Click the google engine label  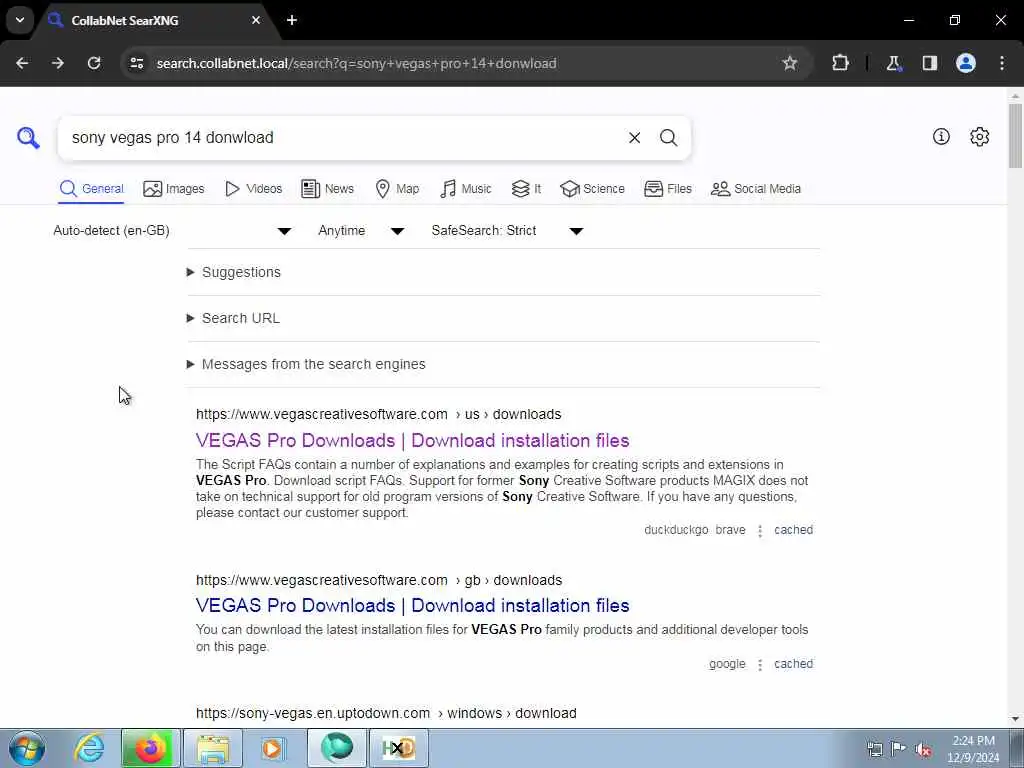coord(727,664)
